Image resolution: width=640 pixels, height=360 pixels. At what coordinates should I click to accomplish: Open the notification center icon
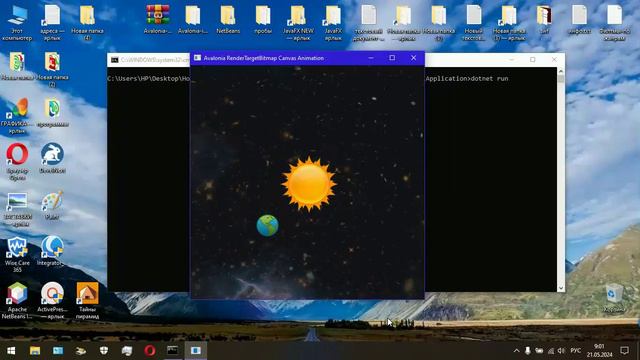(624, 351)
